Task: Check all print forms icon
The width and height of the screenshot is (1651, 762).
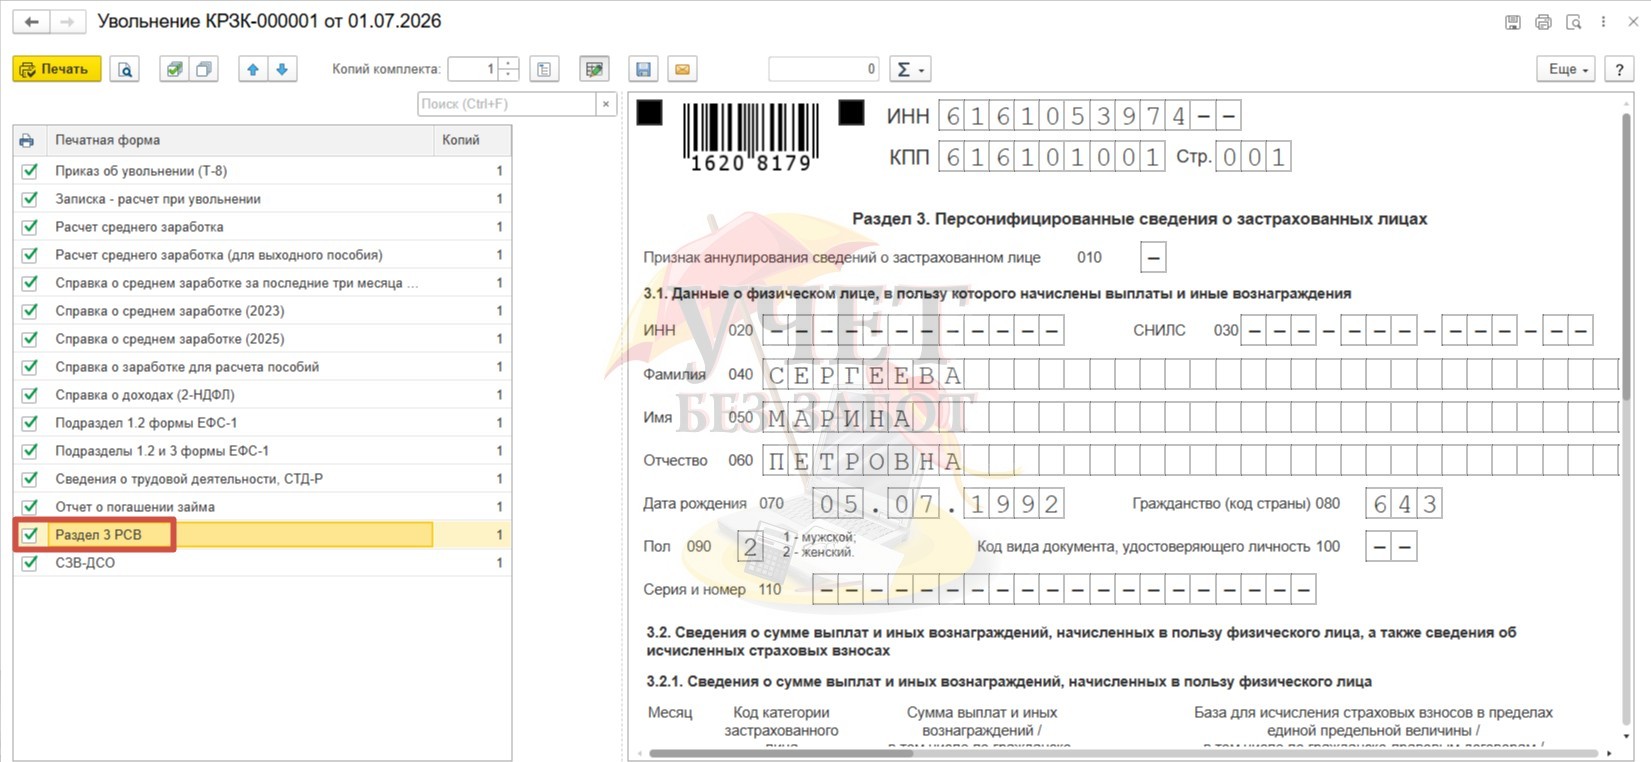Action: 174,69
